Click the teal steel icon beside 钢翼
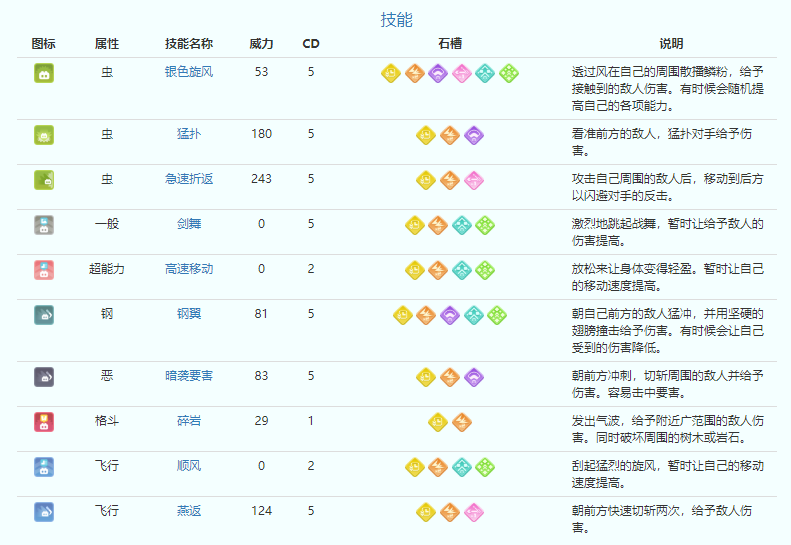This screenshot has width=791, height=545. point(44,315)
